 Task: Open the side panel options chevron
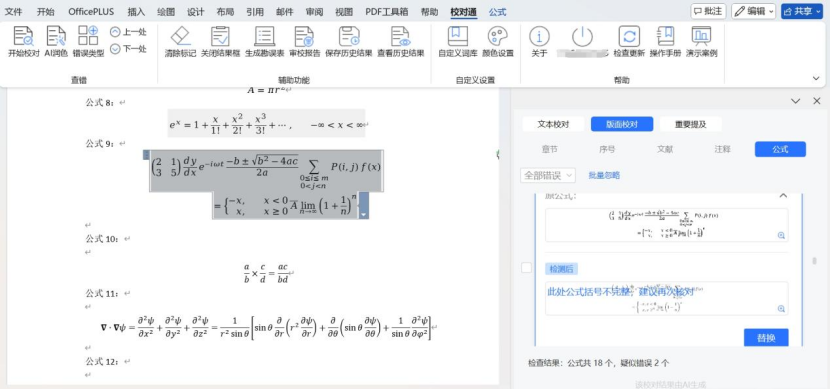click(x=795, y=101)
